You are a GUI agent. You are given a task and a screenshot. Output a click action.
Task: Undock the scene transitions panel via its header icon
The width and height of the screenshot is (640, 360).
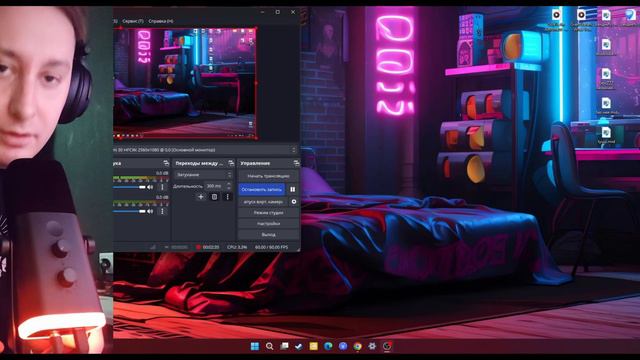(231, 163)
